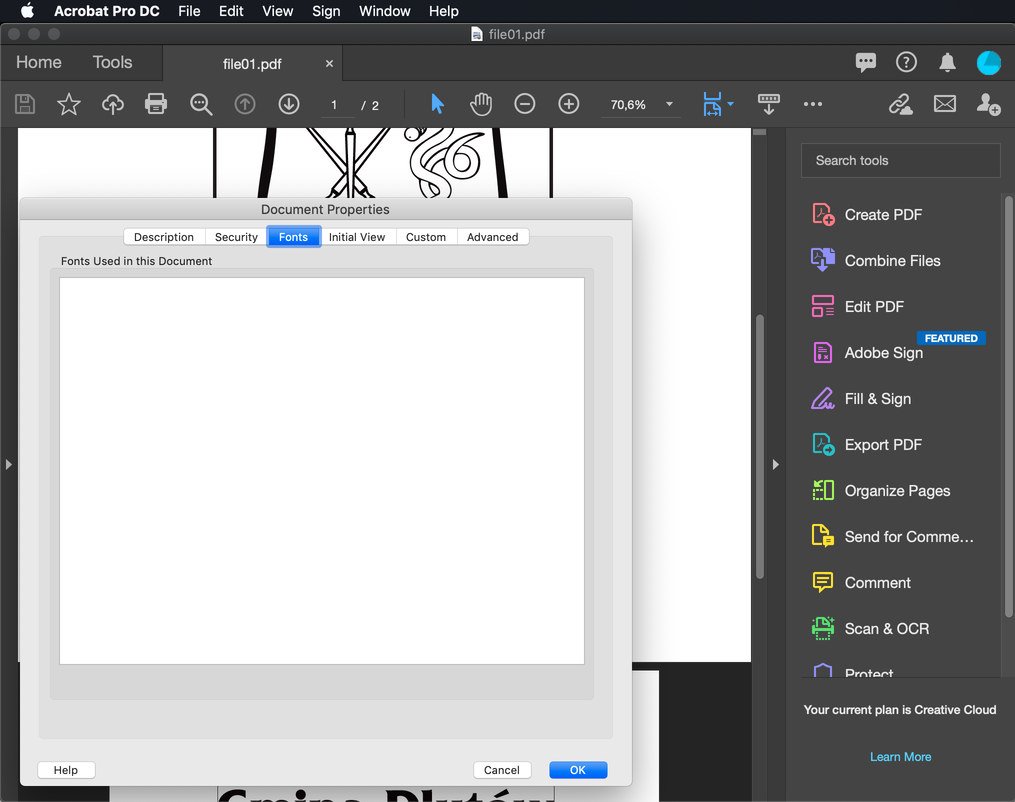Viewport: 1015px width, 802px height.
Task: Click the Print icon
Action: tap(156, 104)
